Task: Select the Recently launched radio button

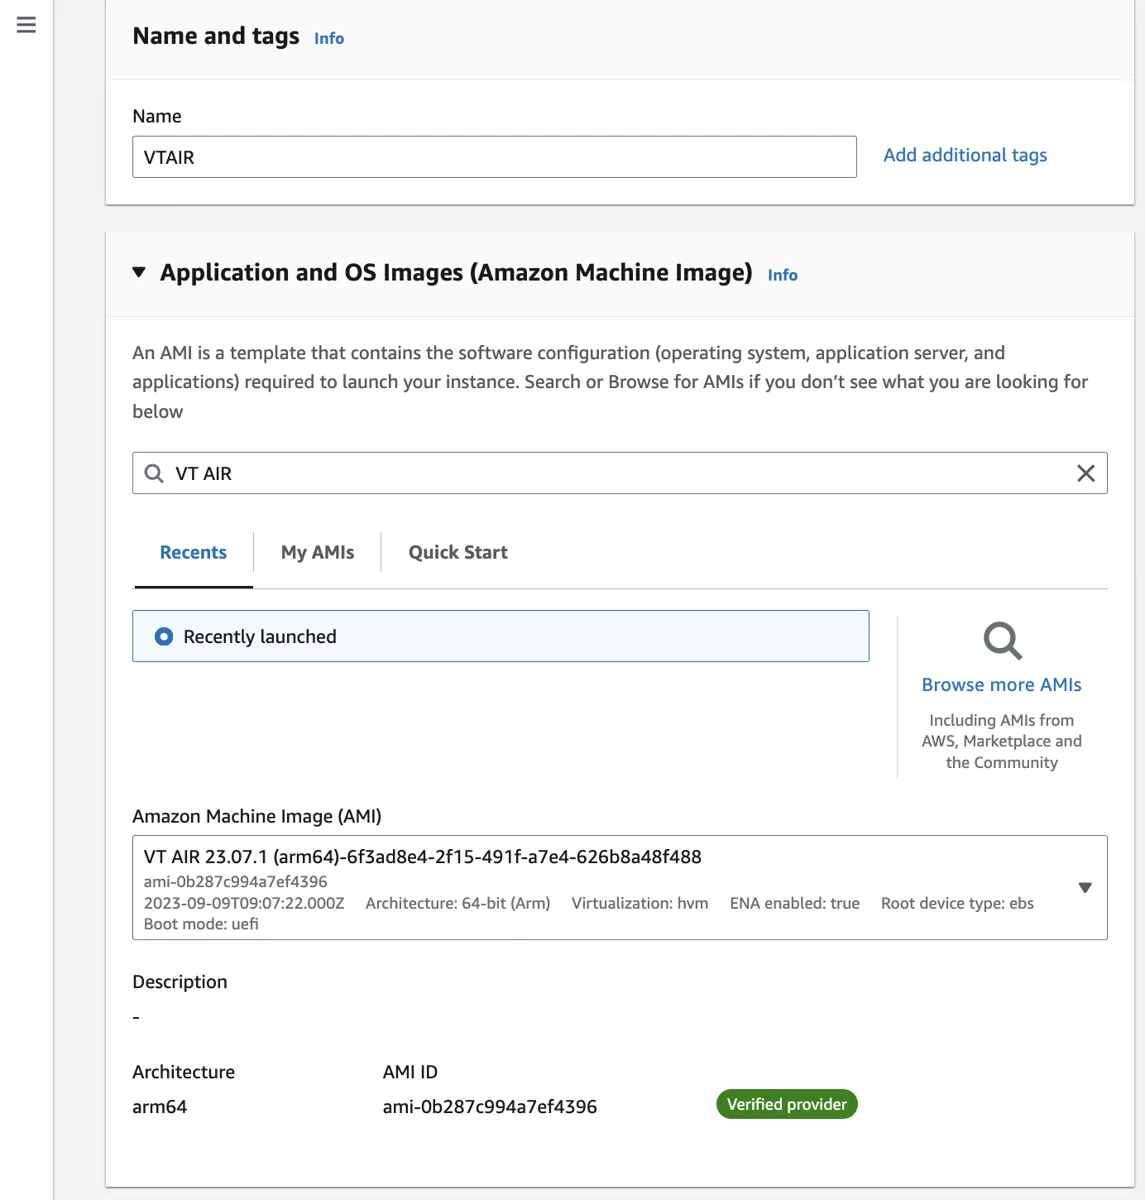Action: 163,636
